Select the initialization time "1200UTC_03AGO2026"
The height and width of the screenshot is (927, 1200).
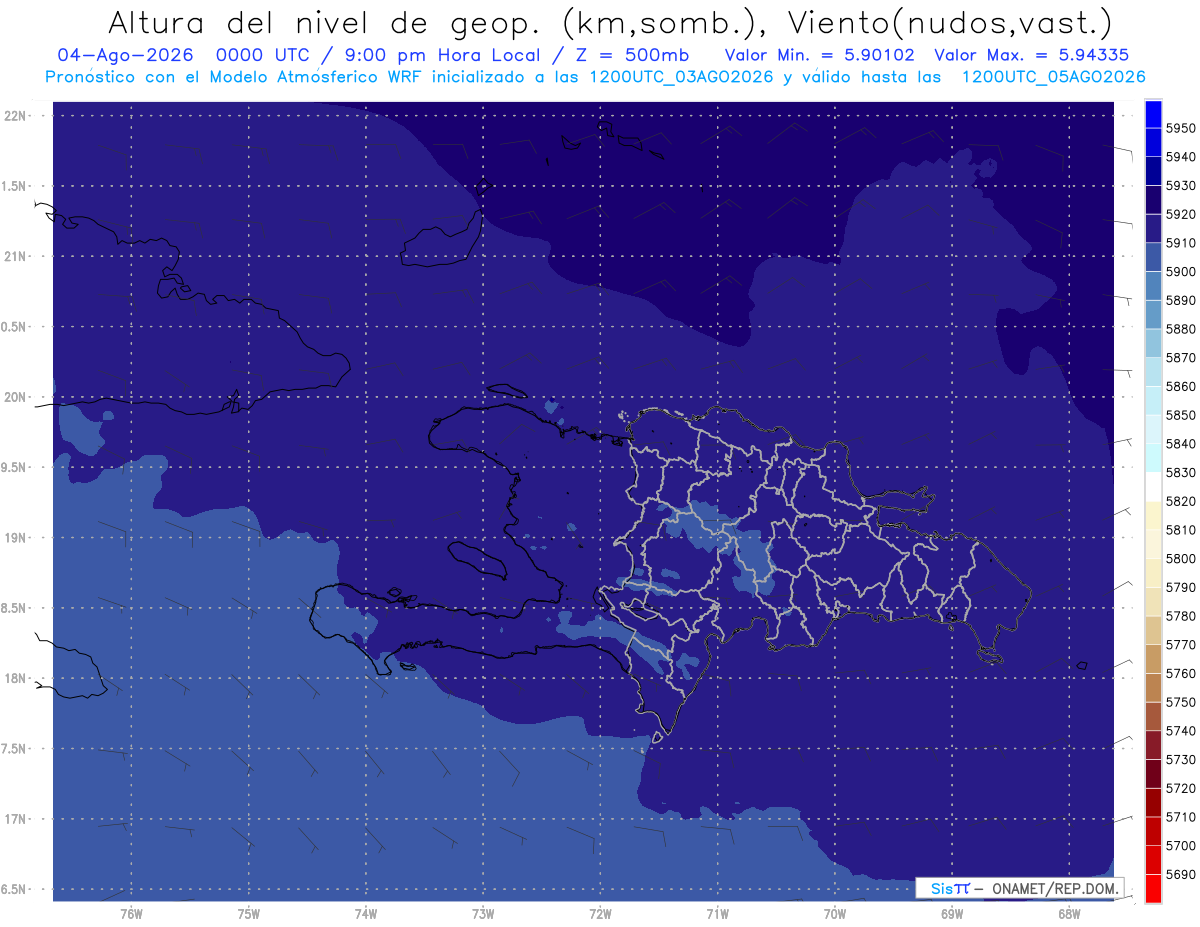click(x=680, y=76)
